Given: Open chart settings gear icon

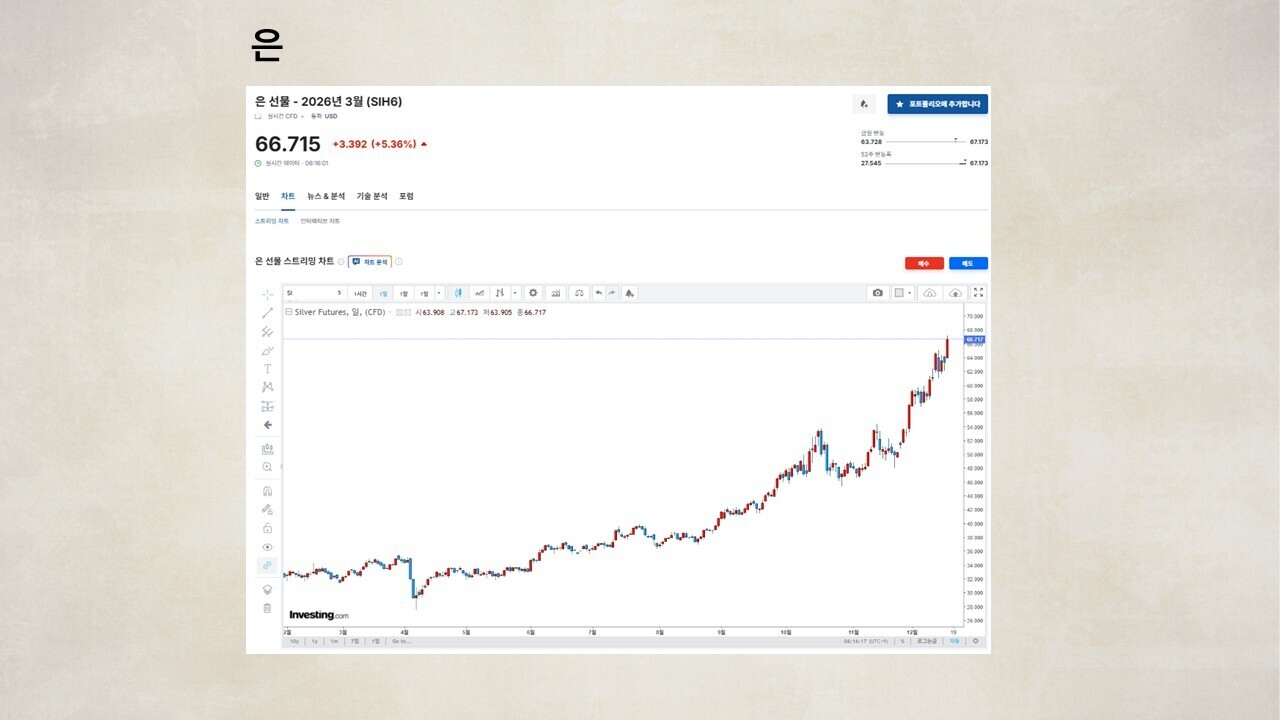Looking at the screenshot, I should click(x=533, y=293).
